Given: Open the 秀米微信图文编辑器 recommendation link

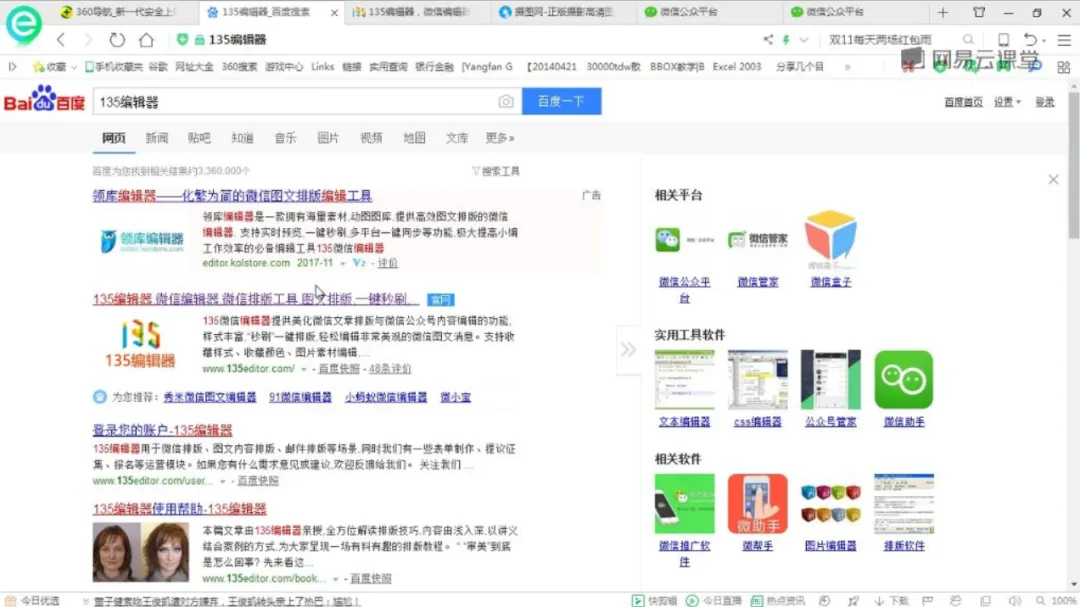Looking at the screenshot, I should coord(209,398).
